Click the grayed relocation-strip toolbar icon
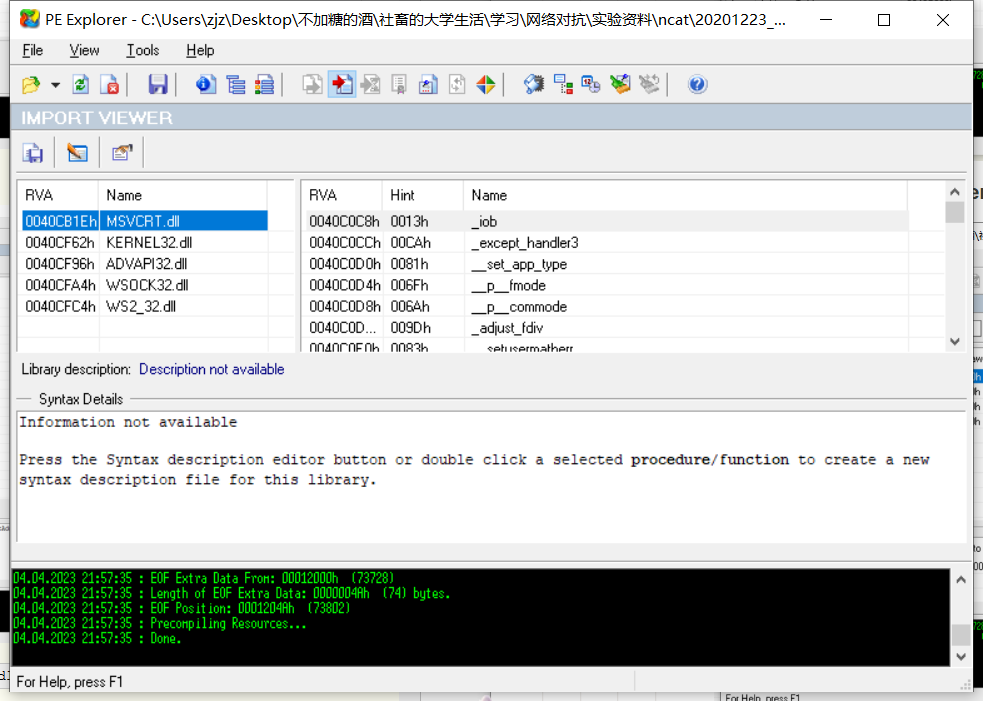Screen dimensions: 983x701 649,84
